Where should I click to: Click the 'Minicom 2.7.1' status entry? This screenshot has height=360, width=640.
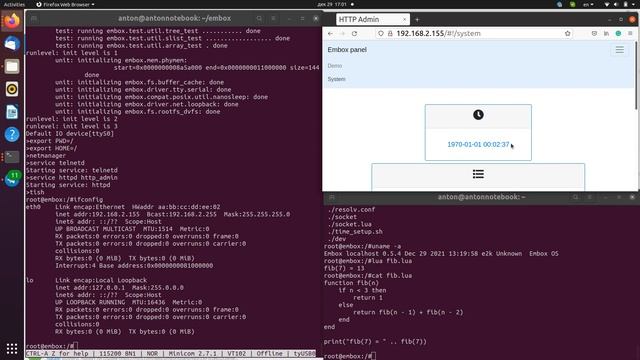tap(192, 353)
